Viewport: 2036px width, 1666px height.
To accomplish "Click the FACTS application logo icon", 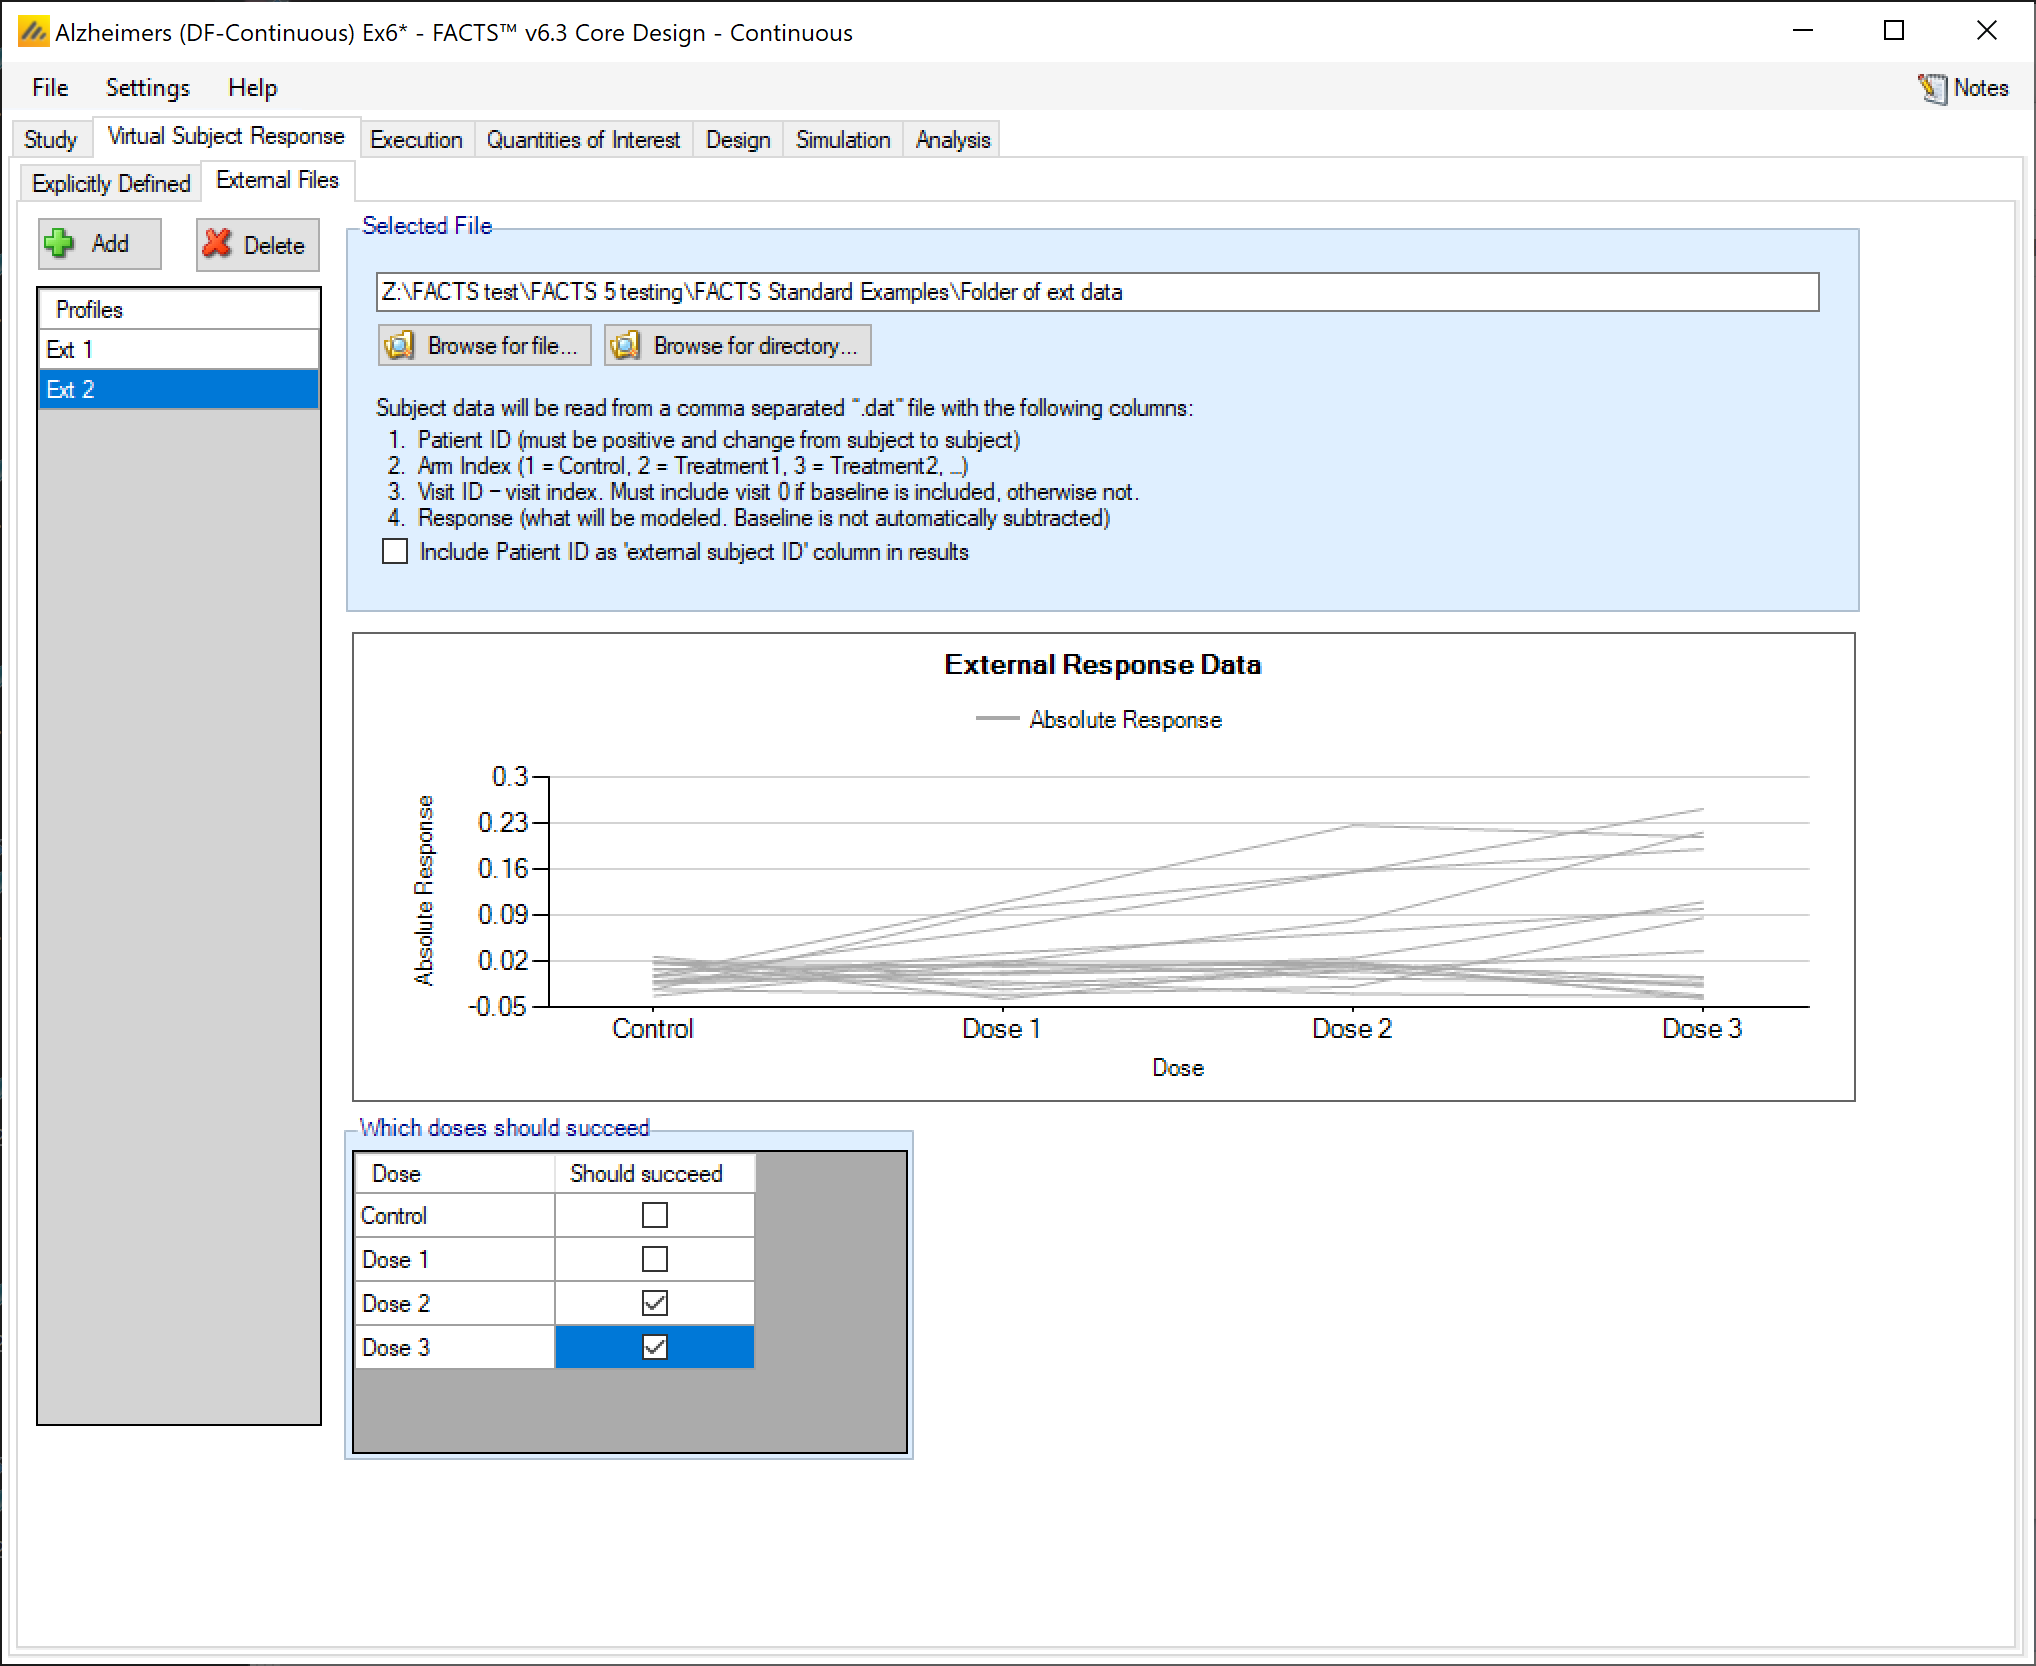I will (x=33, y=32).
